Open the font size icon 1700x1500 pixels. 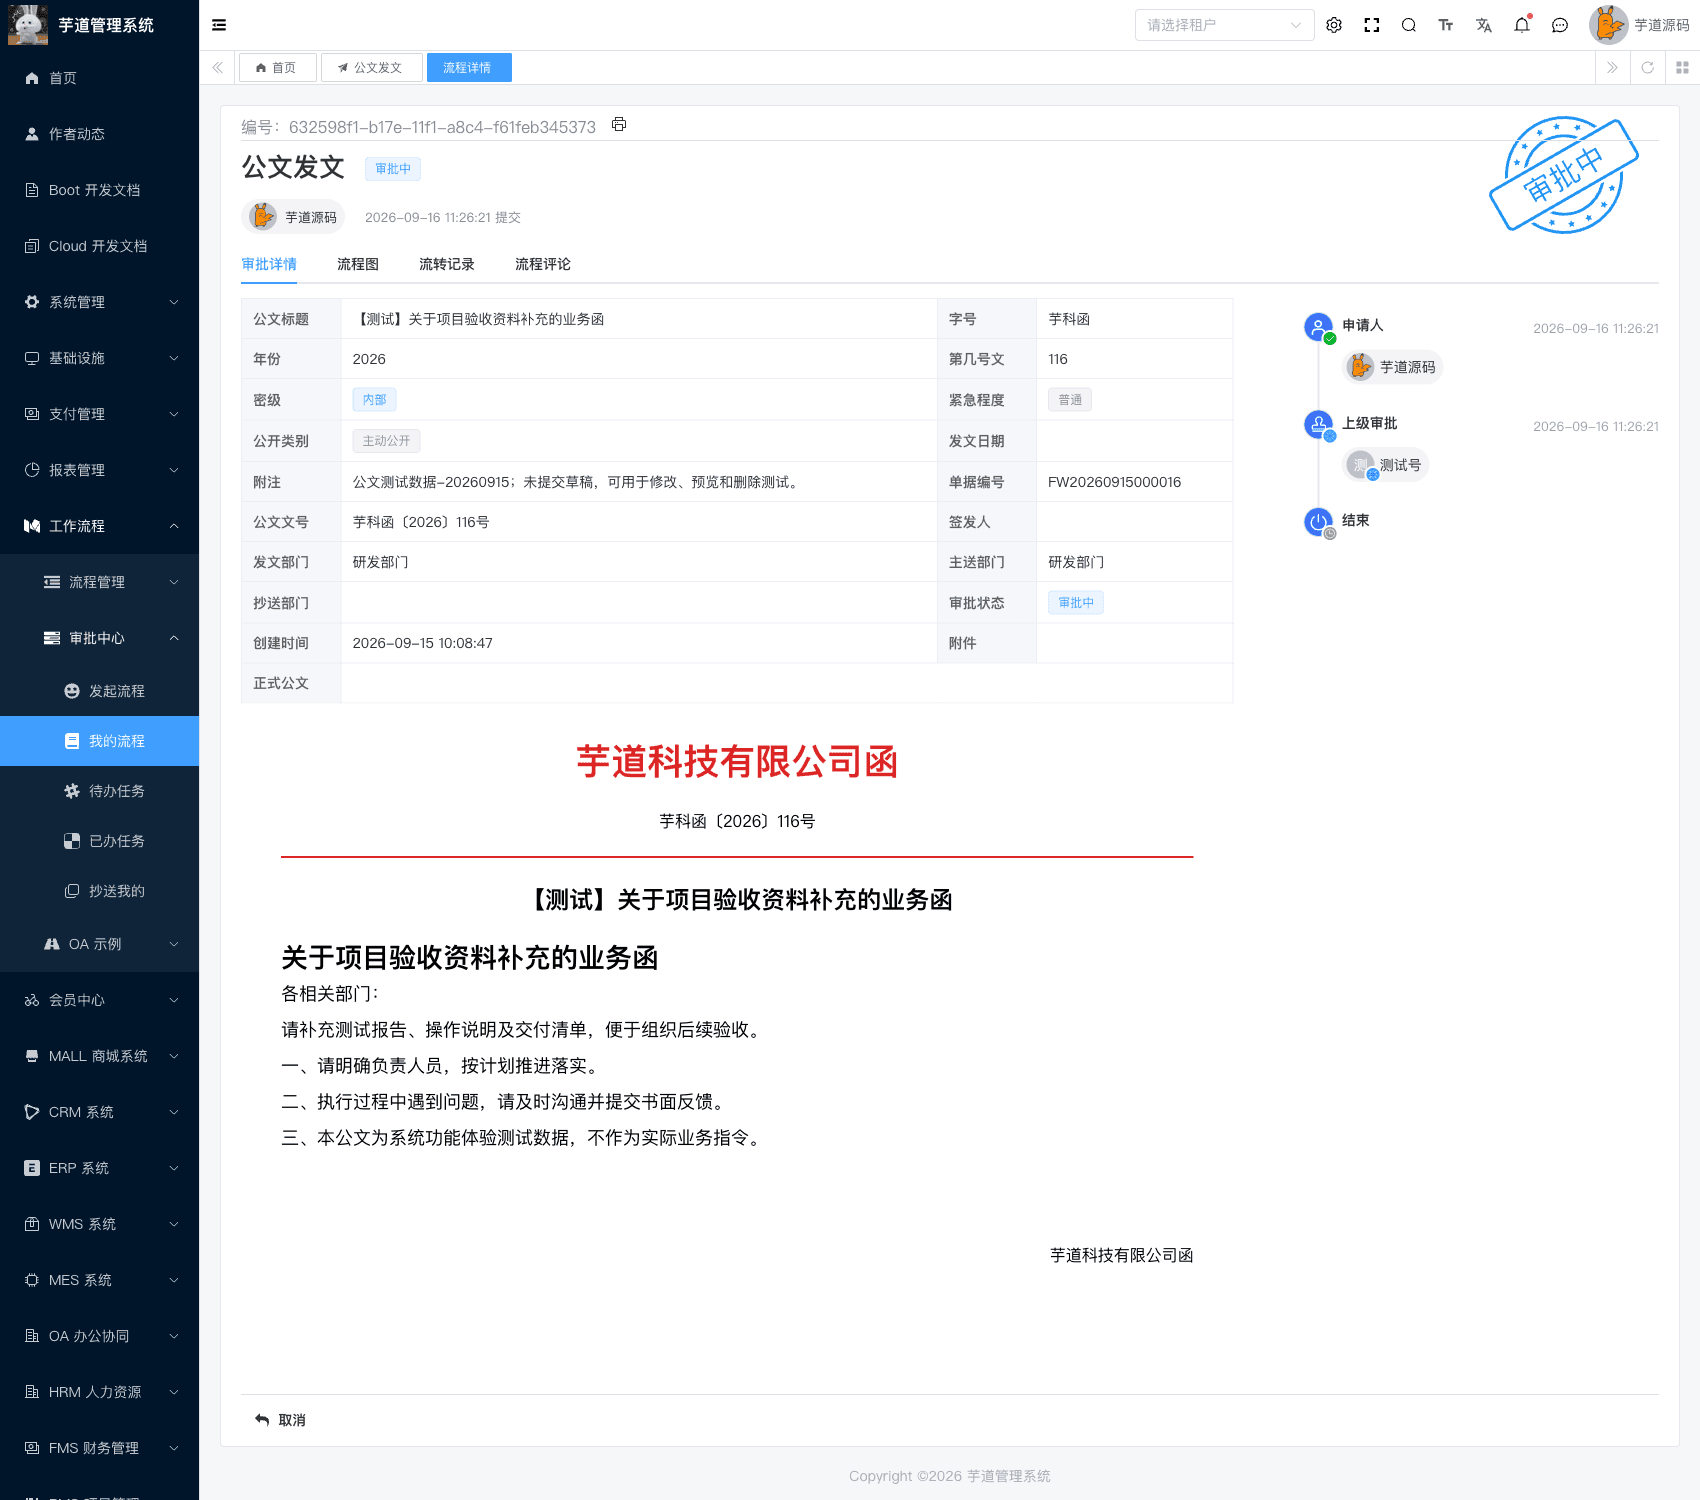coord(1446,25)
